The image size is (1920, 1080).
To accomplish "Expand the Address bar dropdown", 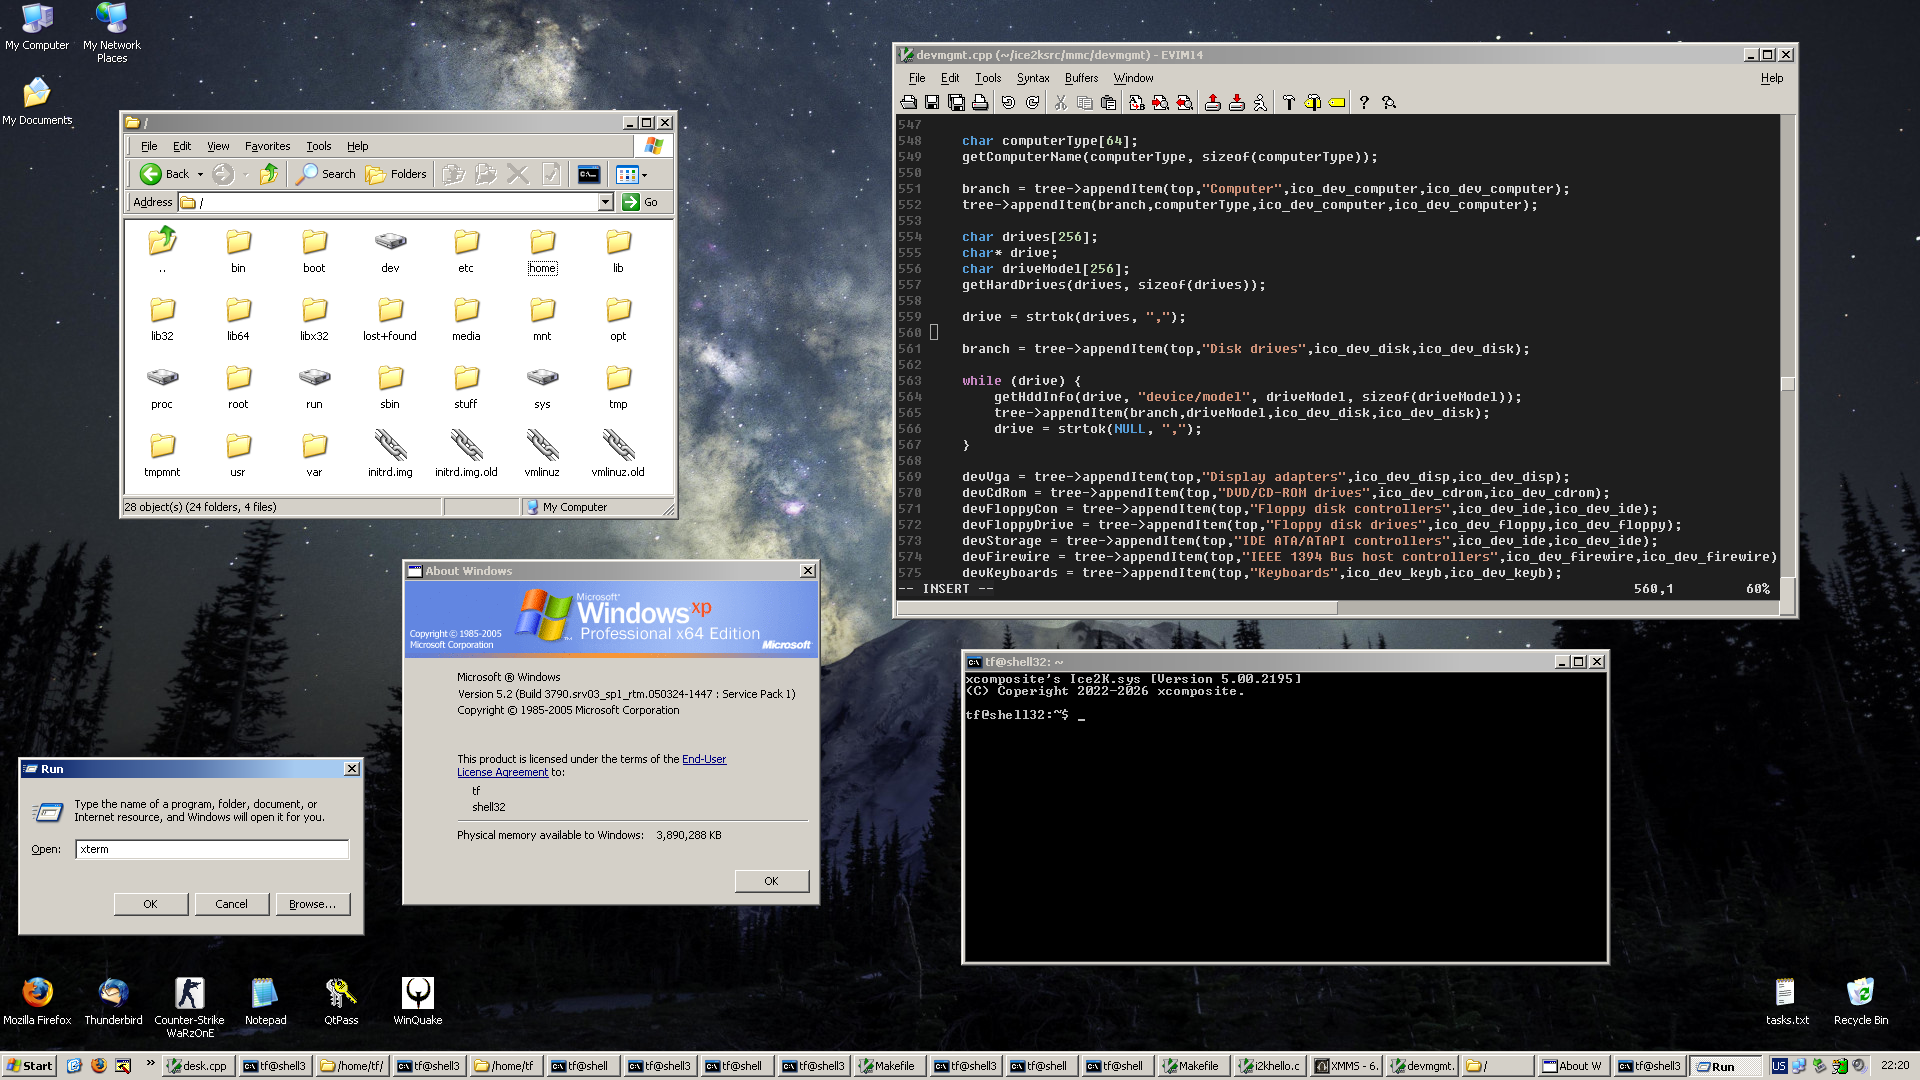I will coord(605,202).
